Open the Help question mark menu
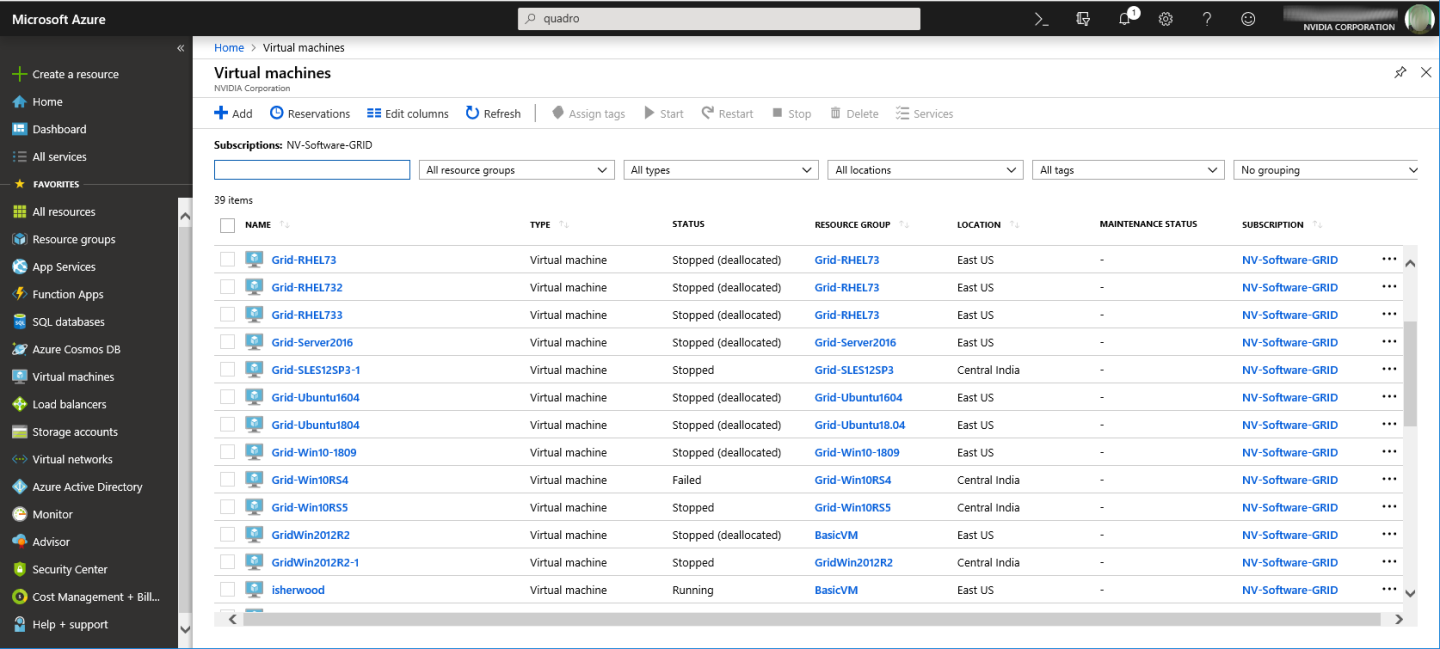The image size is (1440, 649). click(1206, 18)
